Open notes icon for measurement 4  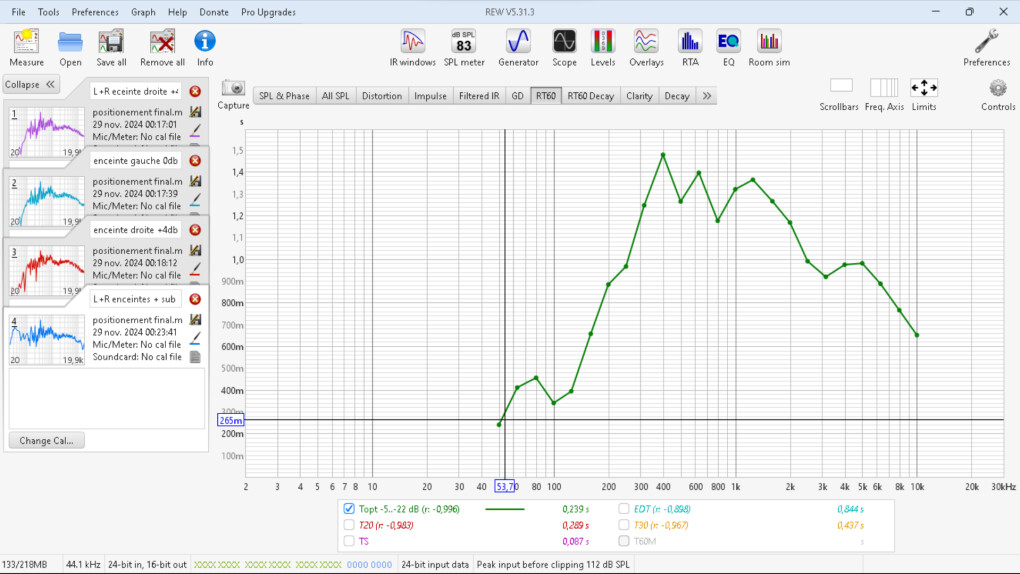click(x=195, y=357)
